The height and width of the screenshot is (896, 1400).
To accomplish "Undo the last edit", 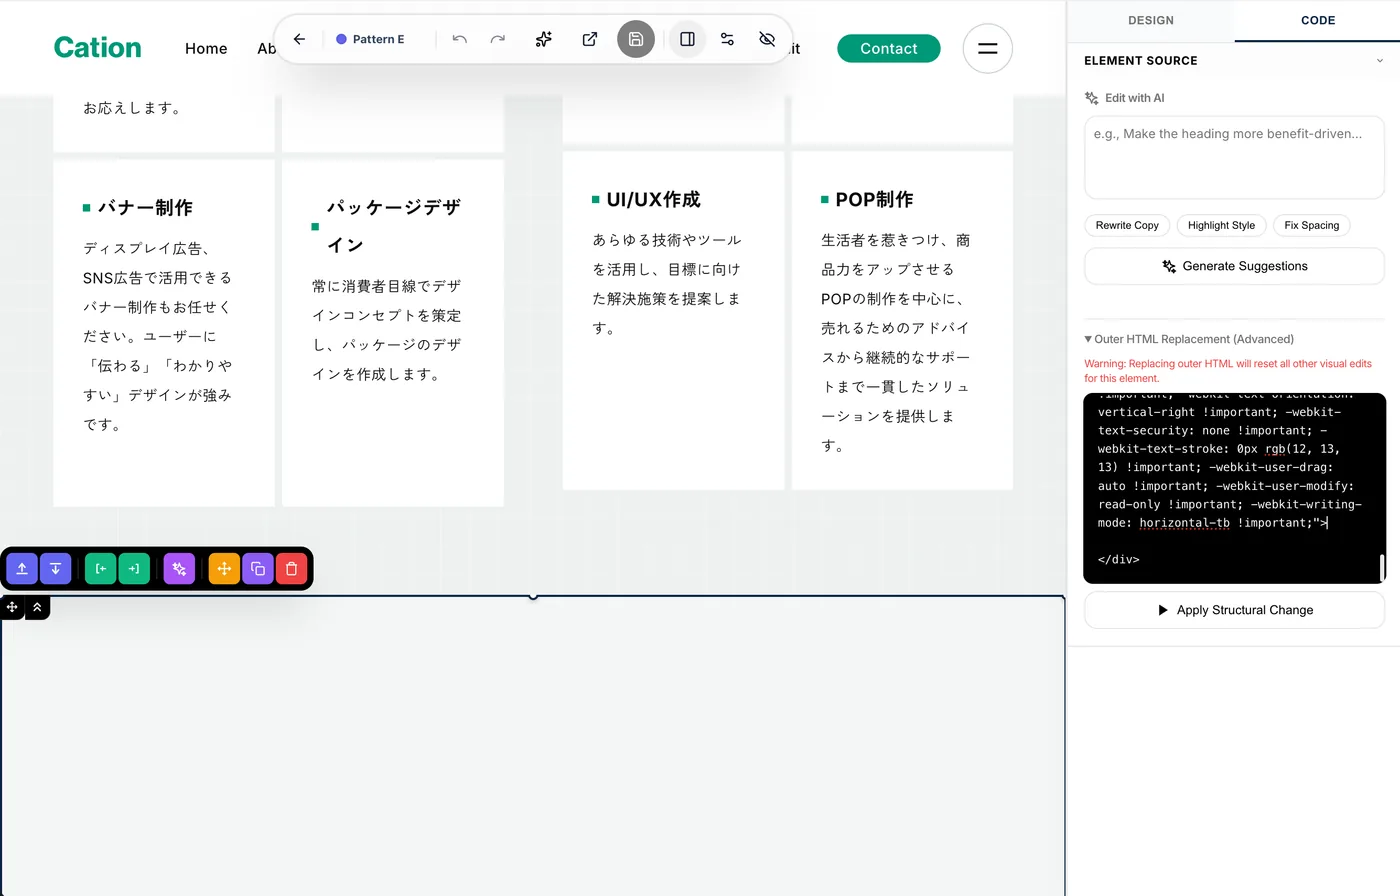I will pos(460,39).
